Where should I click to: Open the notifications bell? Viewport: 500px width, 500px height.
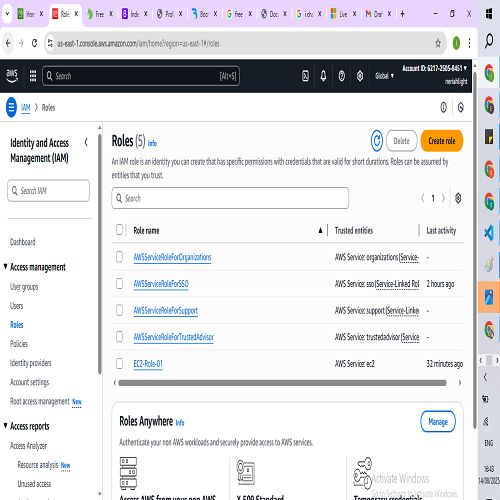[323, 76]
